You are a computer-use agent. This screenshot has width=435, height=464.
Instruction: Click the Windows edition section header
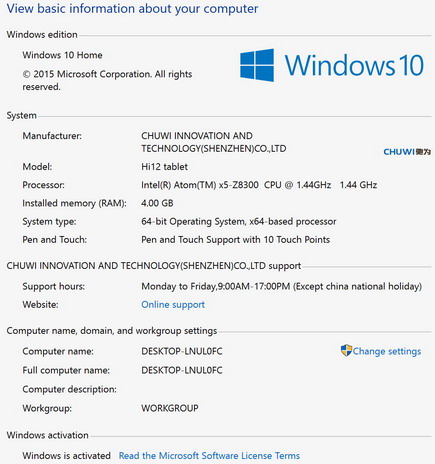(42, 35)
